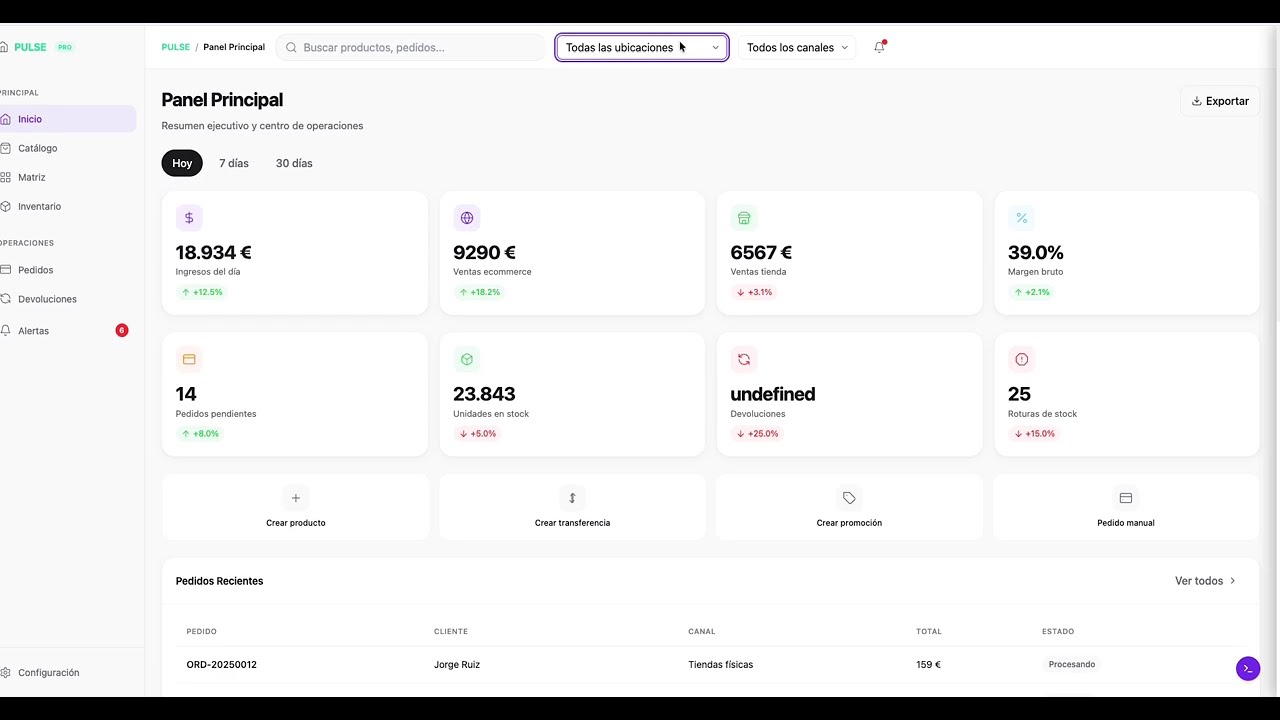Click the 23.843 stock units value

[484, 394]
